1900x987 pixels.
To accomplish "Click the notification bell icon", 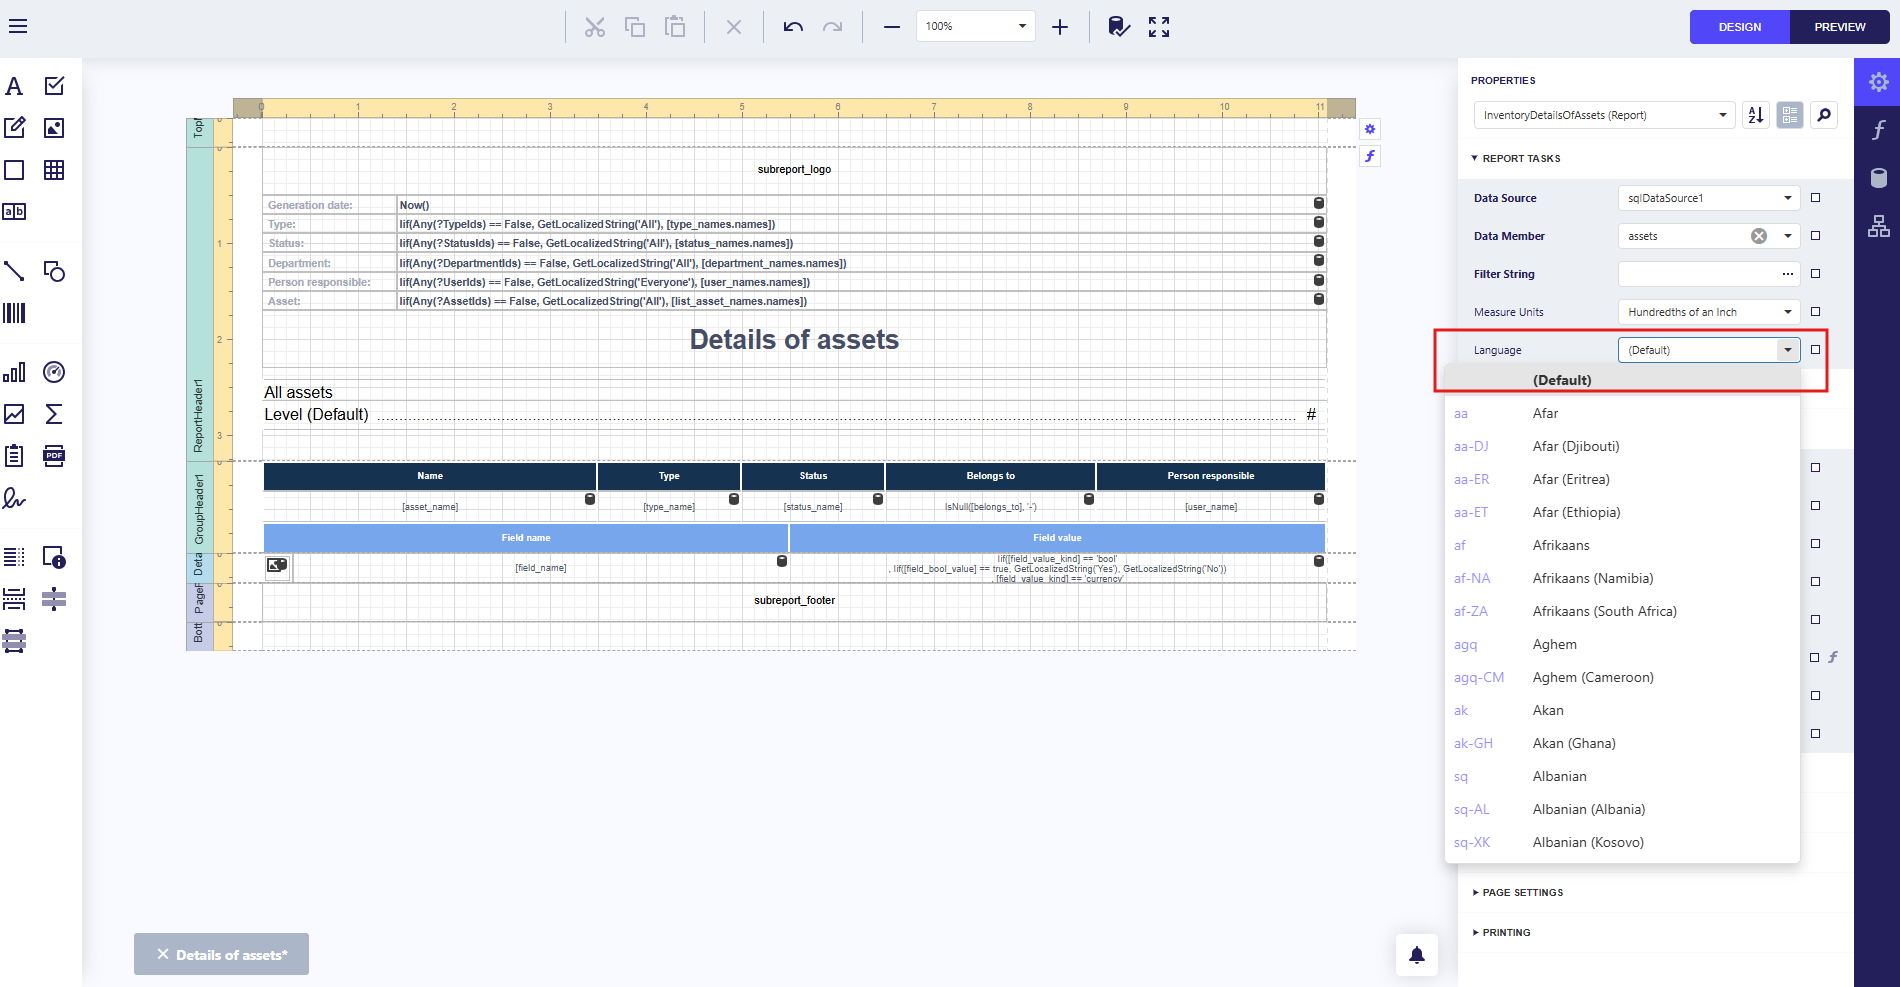I will 1416,955.
